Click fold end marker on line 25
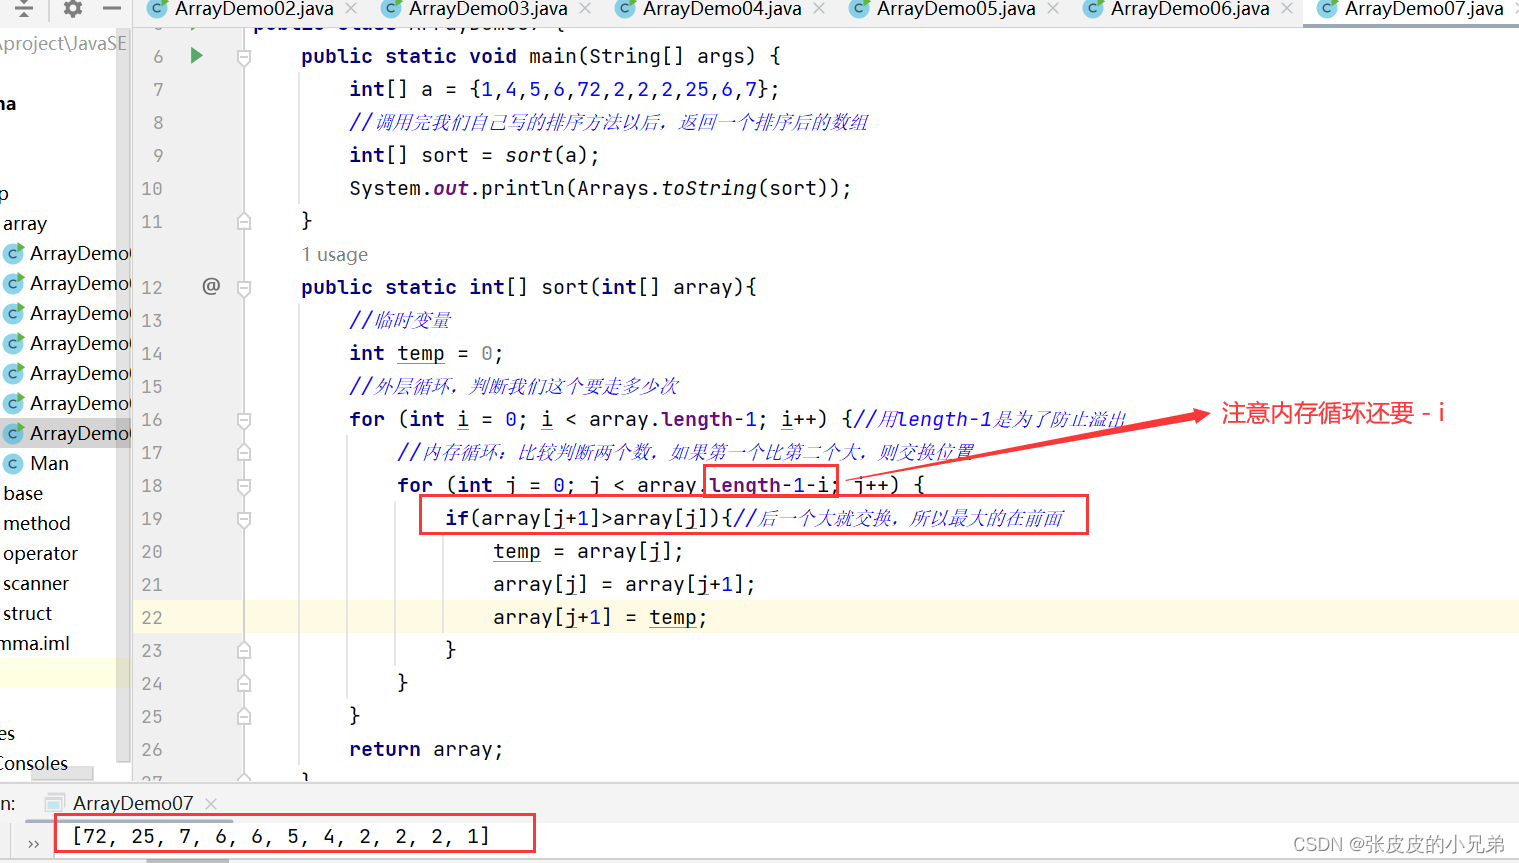1519x863 pixels. pyautogui.click(x=243, y=716)
